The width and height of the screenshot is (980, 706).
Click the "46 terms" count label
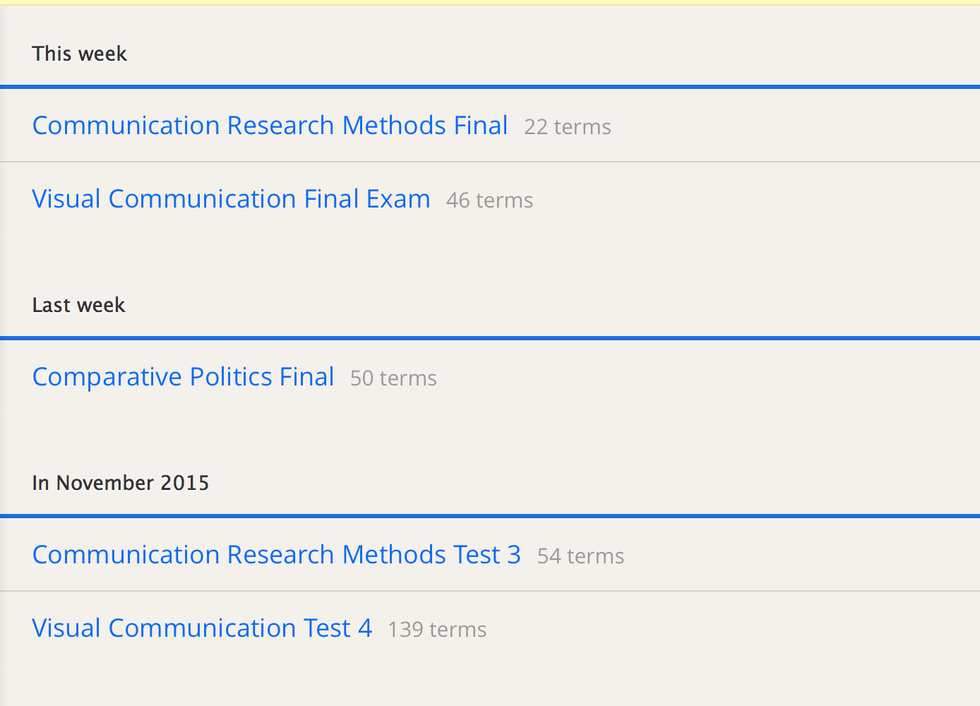(x=489, y=201)
